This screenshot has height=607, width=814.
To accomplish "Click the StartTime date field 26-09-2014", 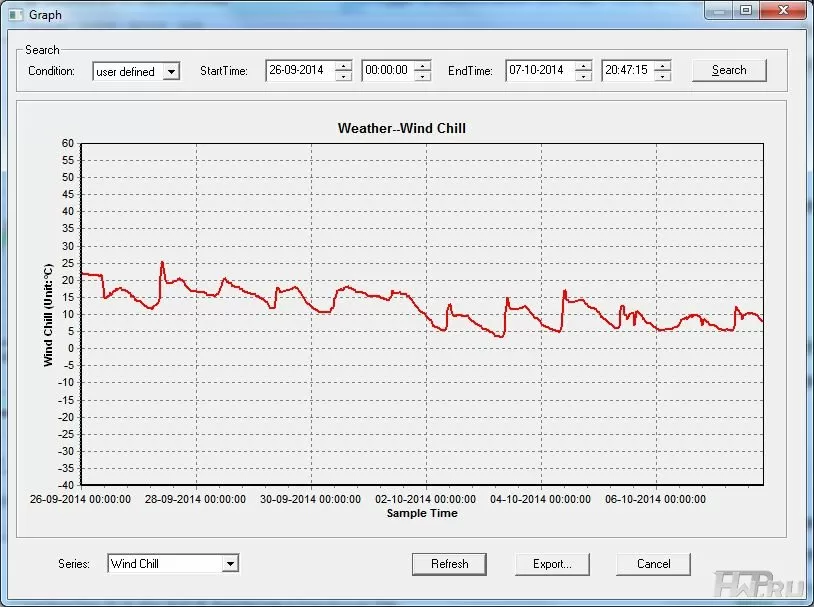I will (x=300, y=70).
